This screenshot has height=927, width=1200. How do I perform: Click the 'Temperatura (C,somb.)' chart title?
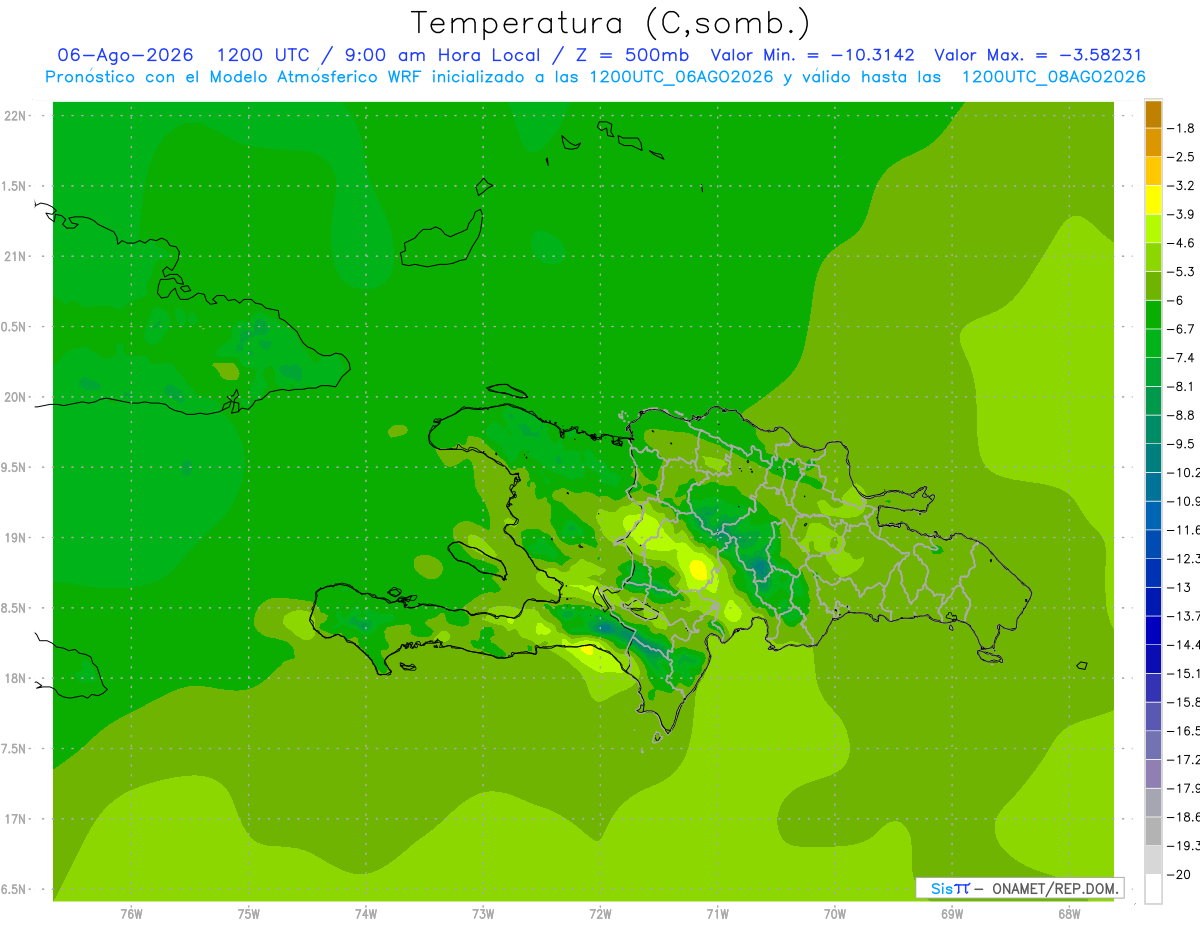[x=611, y=23]
